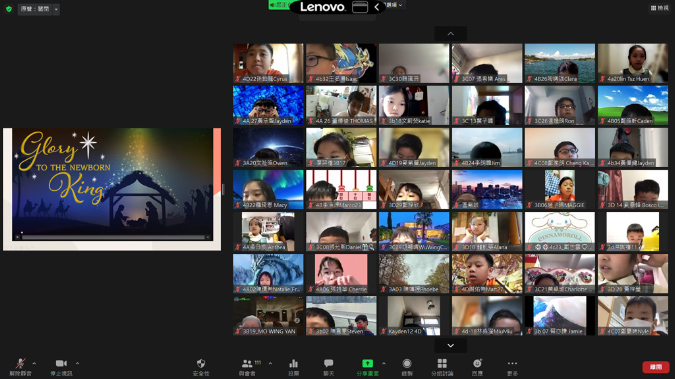675x379 pixels.
Task: Open the Reactions emoji icon
Action: 477,367
